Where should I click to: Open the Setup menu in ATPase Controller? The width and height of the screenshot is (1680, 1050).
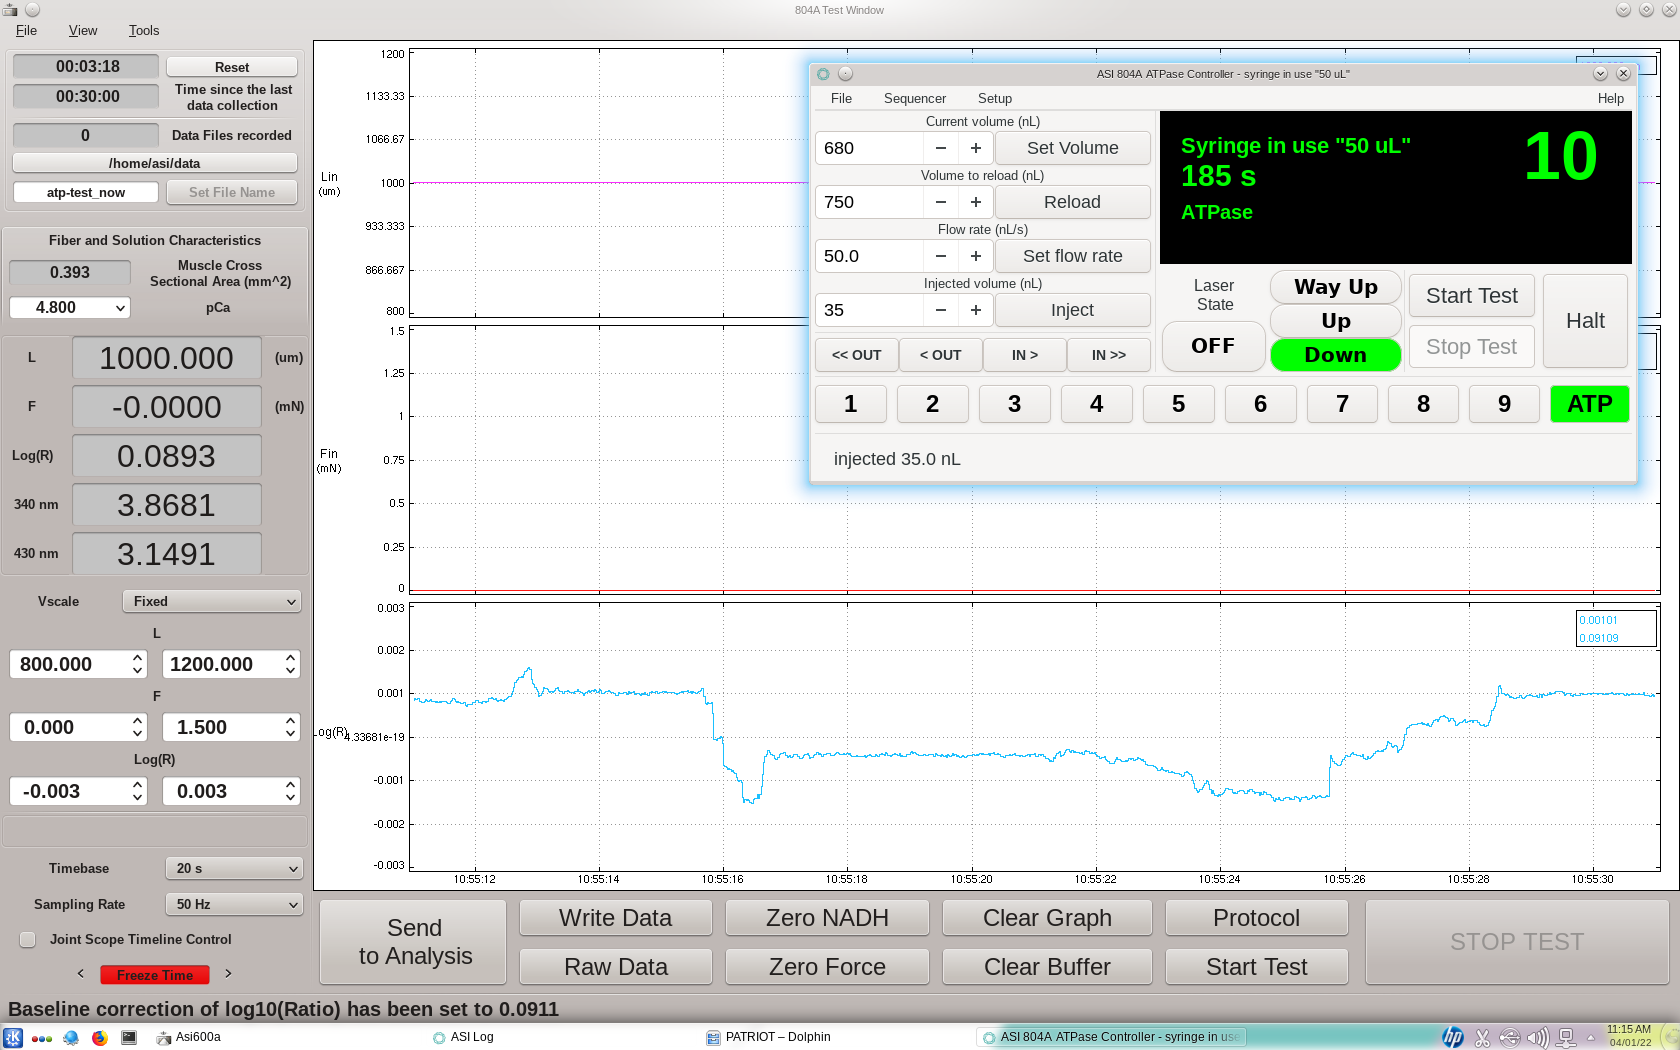994,98
